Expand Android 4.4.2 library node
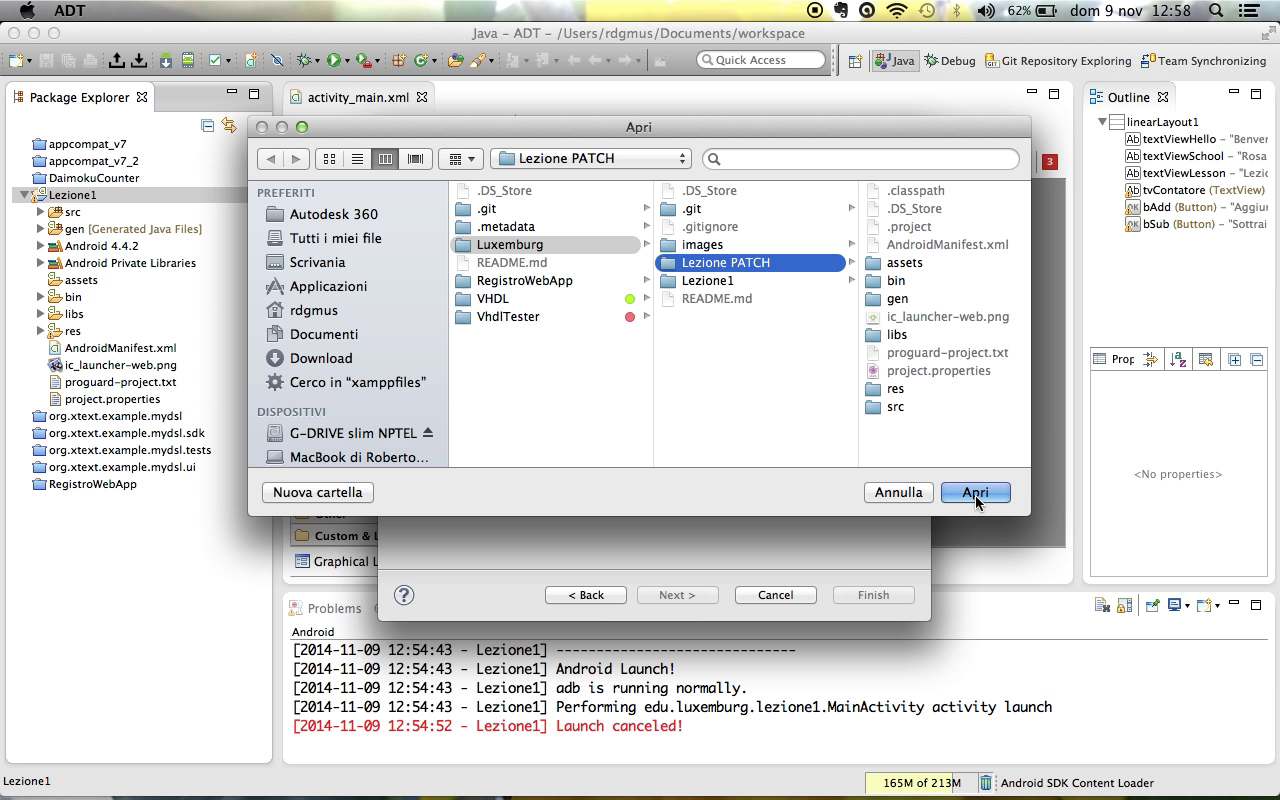The height and width of the screenshot is (800, 1280). pyautogui.click(x=40, y=246)
